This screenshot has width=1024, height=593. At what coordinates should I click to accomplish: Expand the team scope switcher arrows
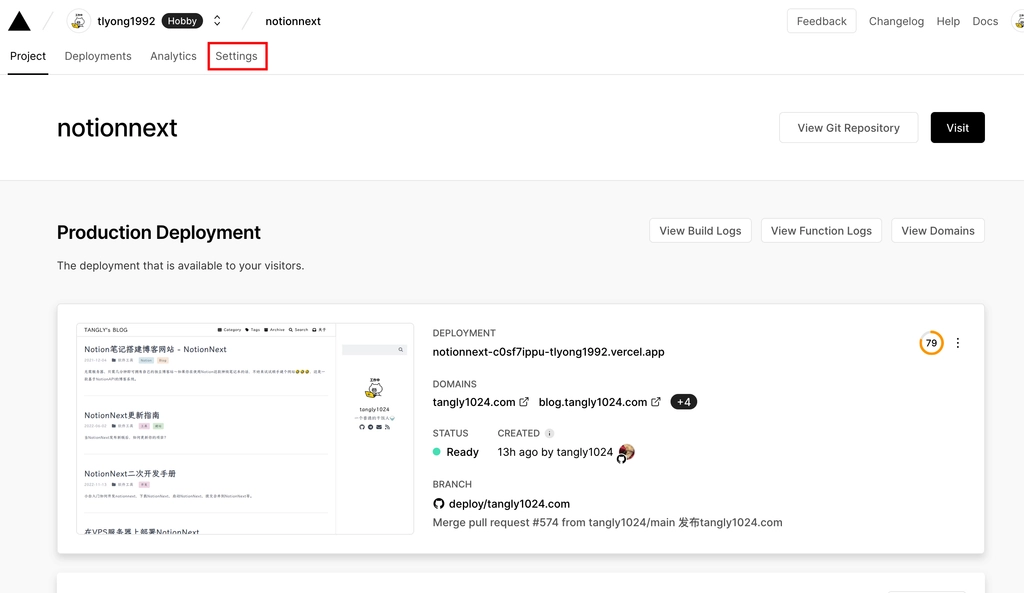pos(217,21)
